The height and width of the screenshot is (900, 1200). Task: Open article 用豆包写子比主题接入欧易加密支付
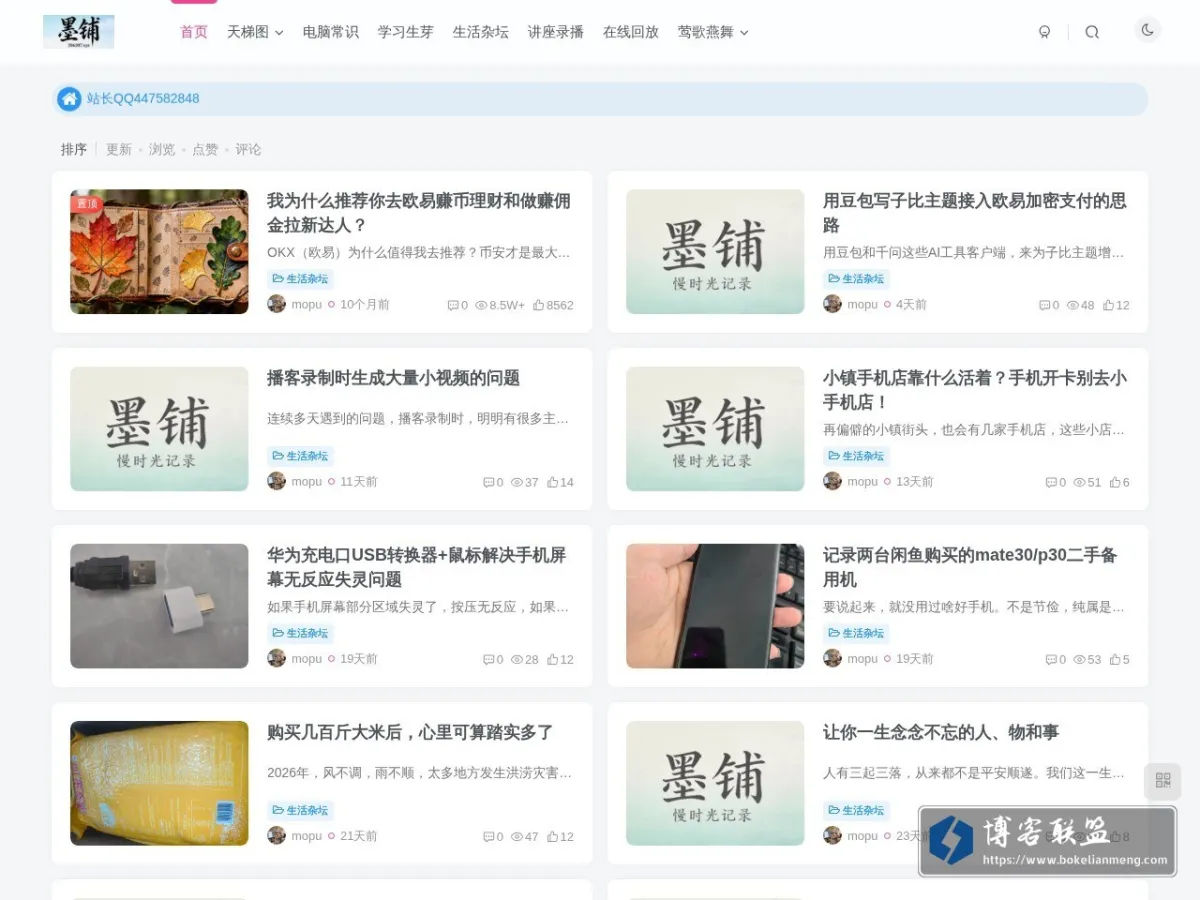975,213
